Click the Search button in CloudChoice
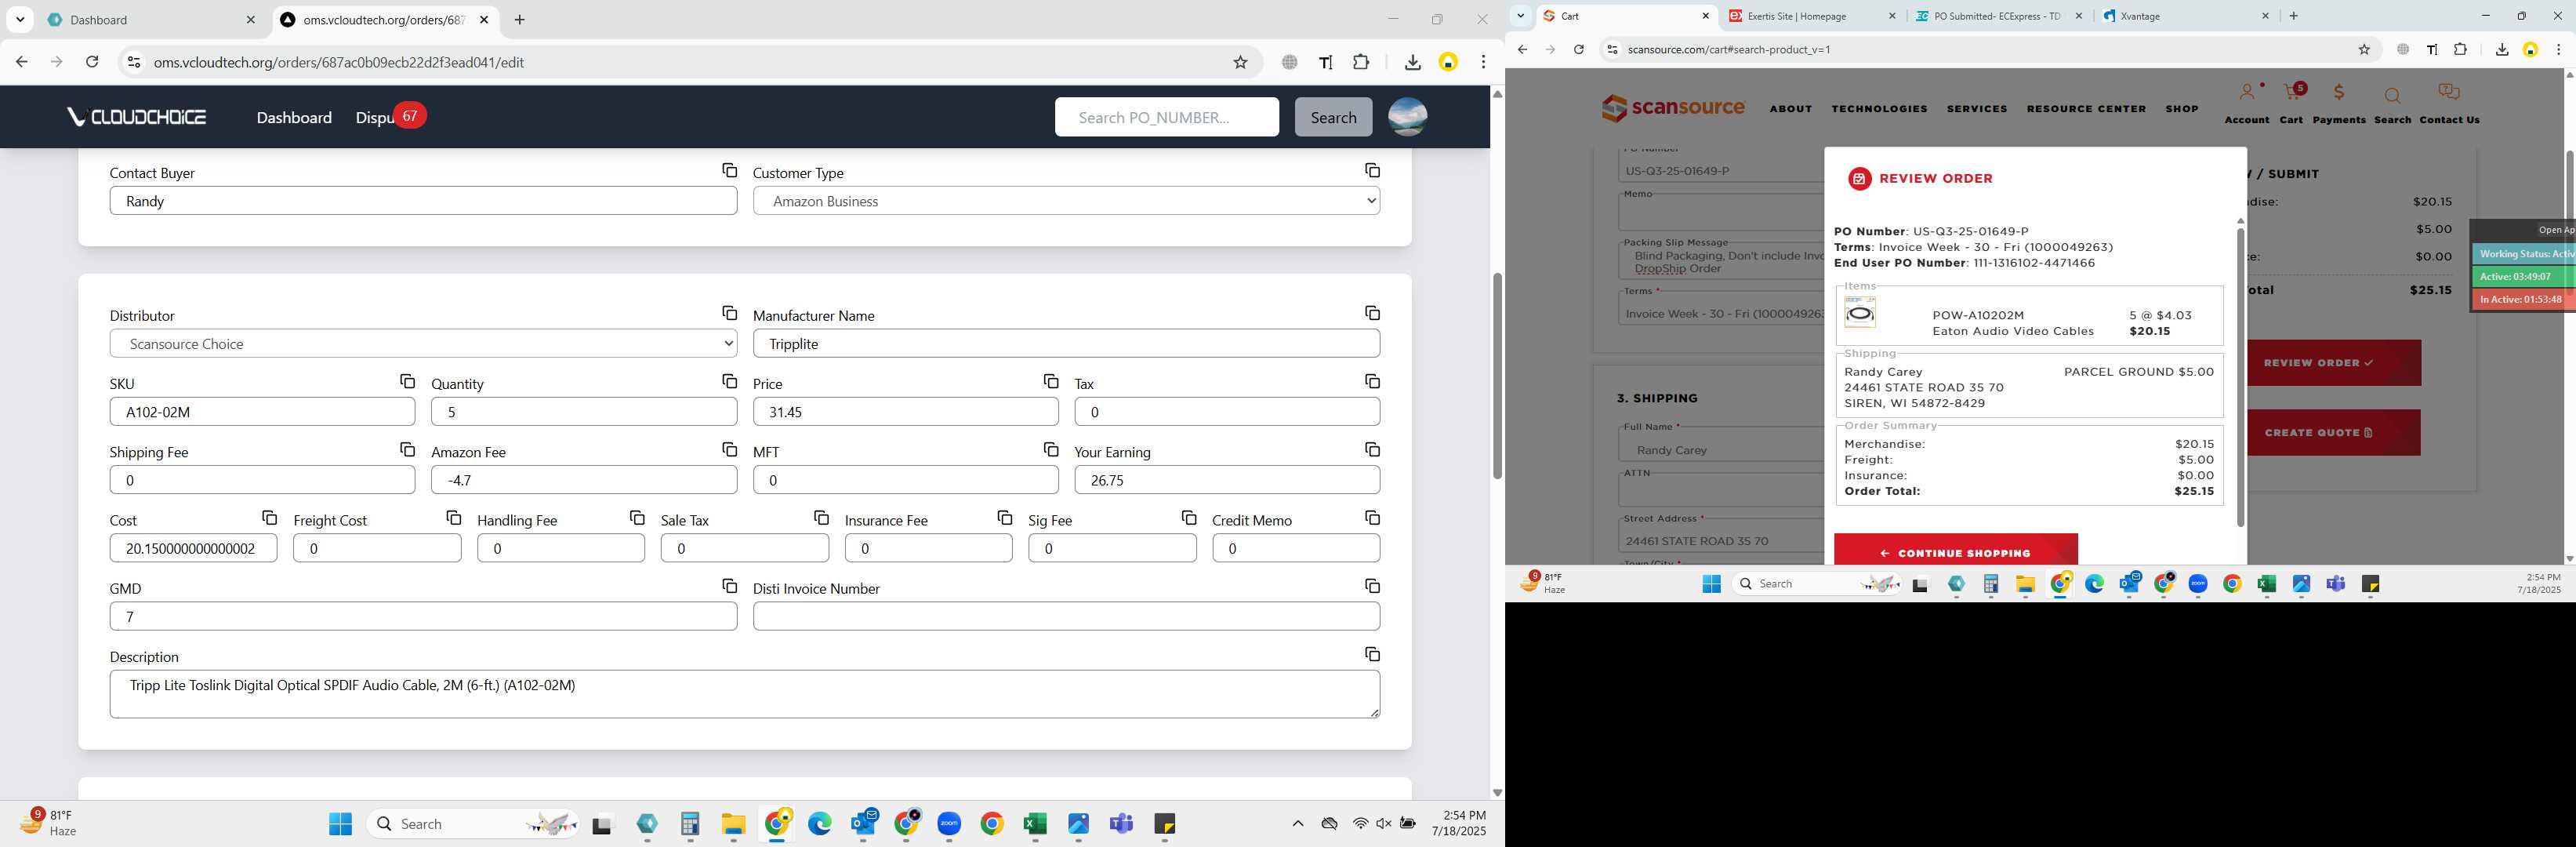 pos(1333,117)
